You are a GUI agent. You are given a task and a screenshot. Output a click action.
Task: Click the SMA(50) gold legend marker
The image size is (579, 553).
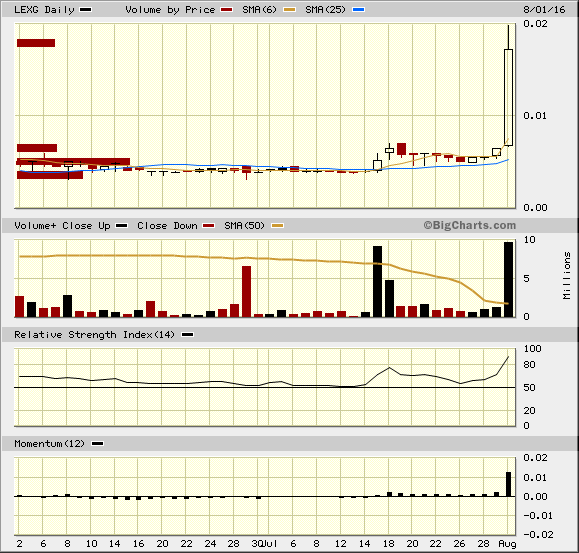278,226
